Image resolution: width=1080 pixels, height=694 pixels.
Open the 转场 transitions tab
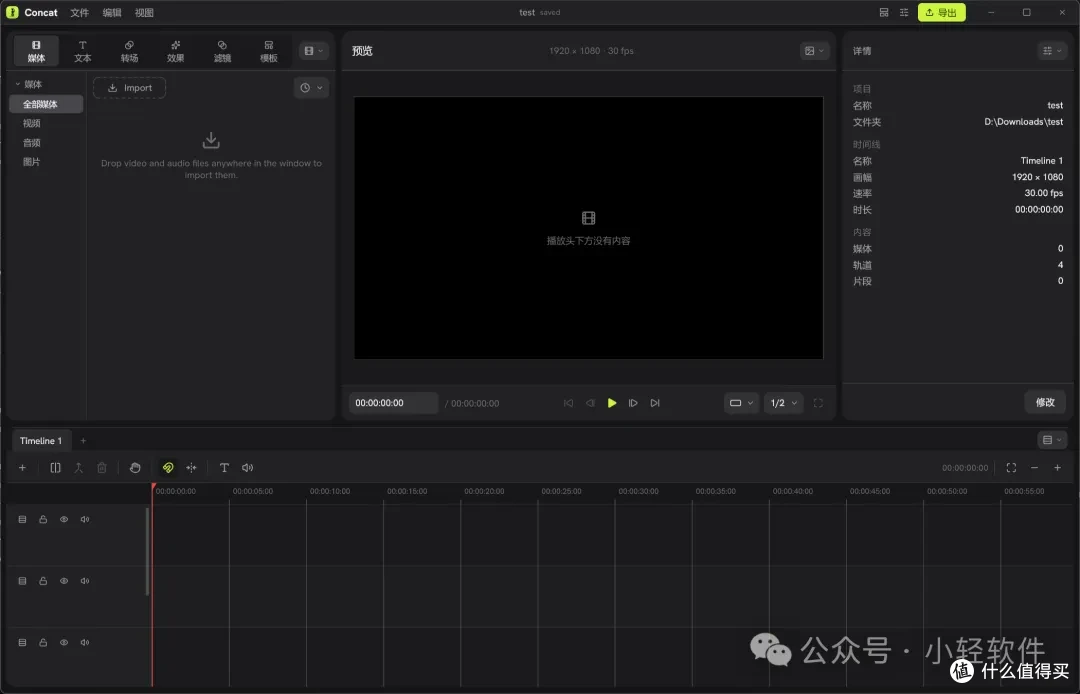pyautogui.click(x=129, y=52)
